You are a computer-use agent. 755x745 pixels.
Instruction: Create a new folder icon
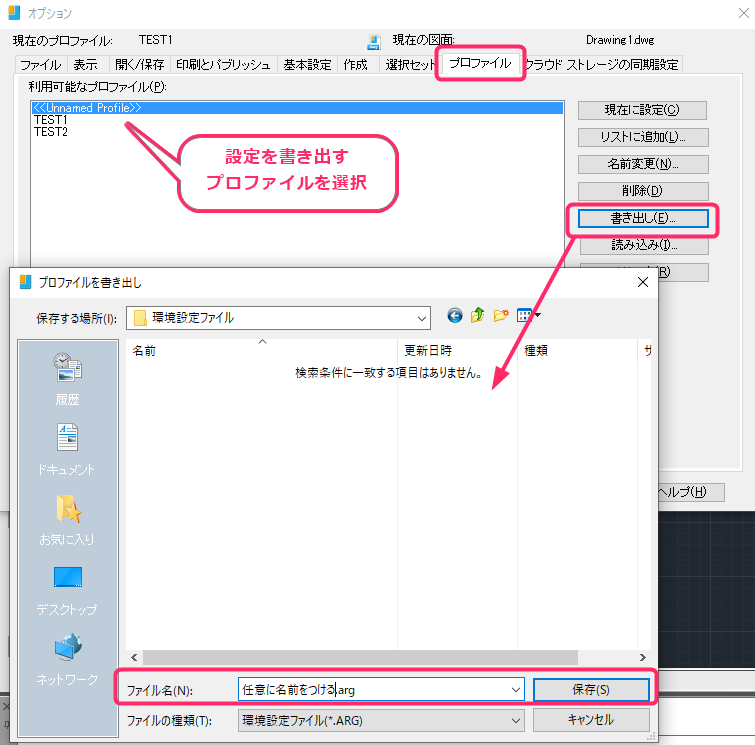pos(500,315)
